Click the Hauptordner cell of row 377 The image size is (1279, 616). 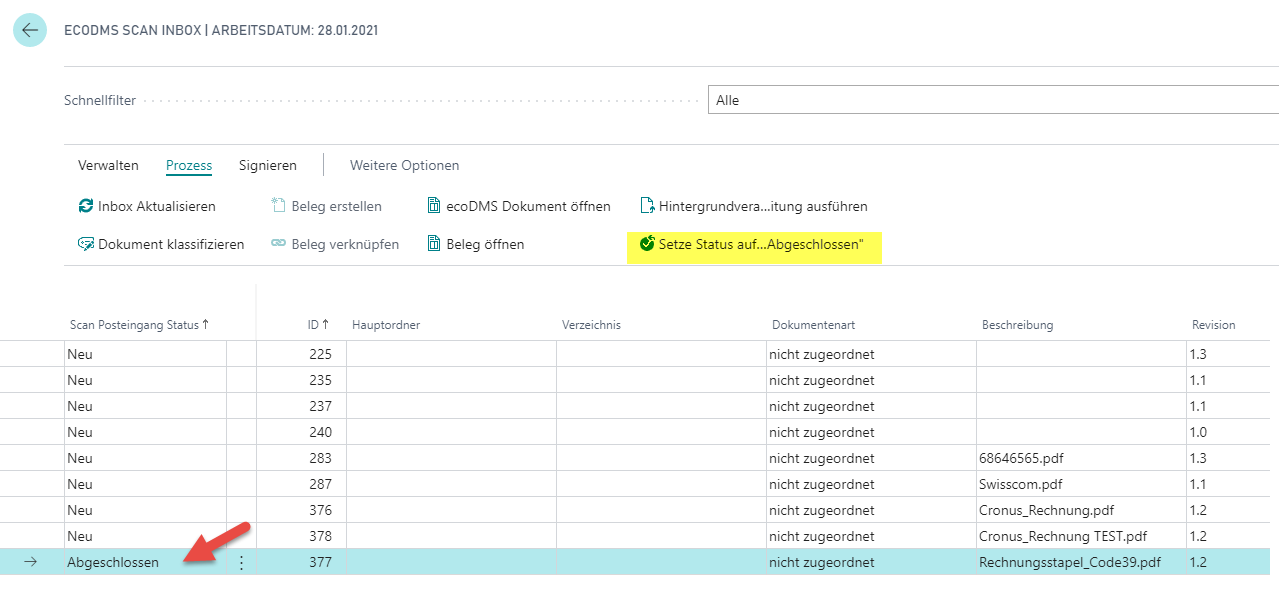coord(452,562)
